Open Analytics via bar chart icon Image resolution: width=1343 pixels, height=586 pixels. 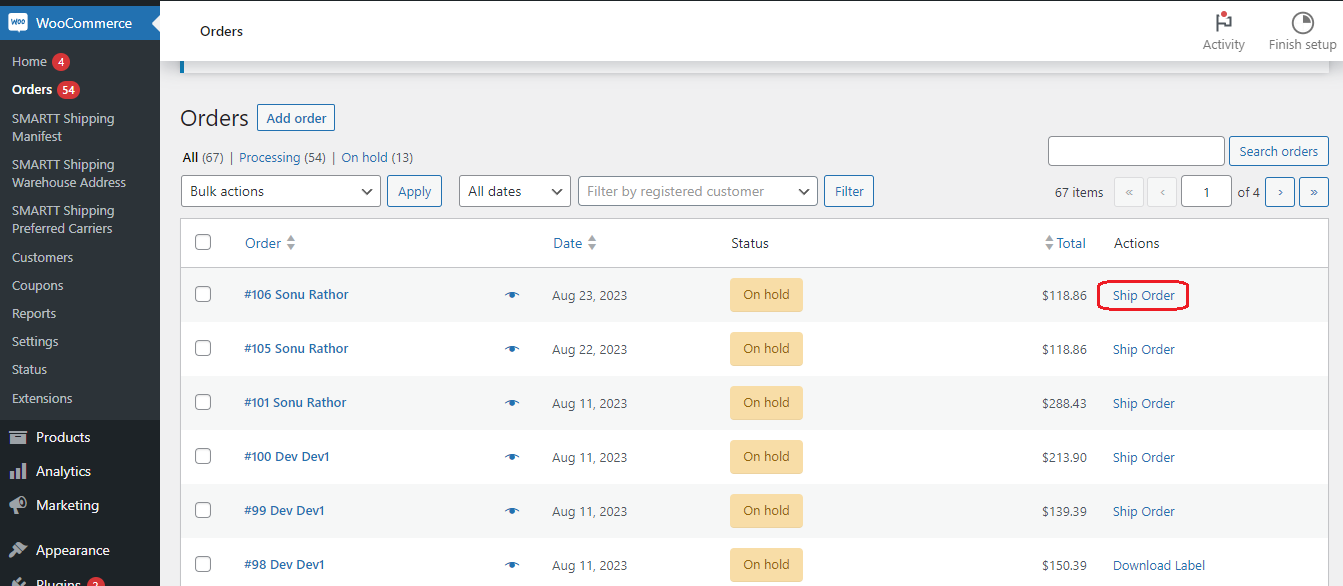[18, 471]
